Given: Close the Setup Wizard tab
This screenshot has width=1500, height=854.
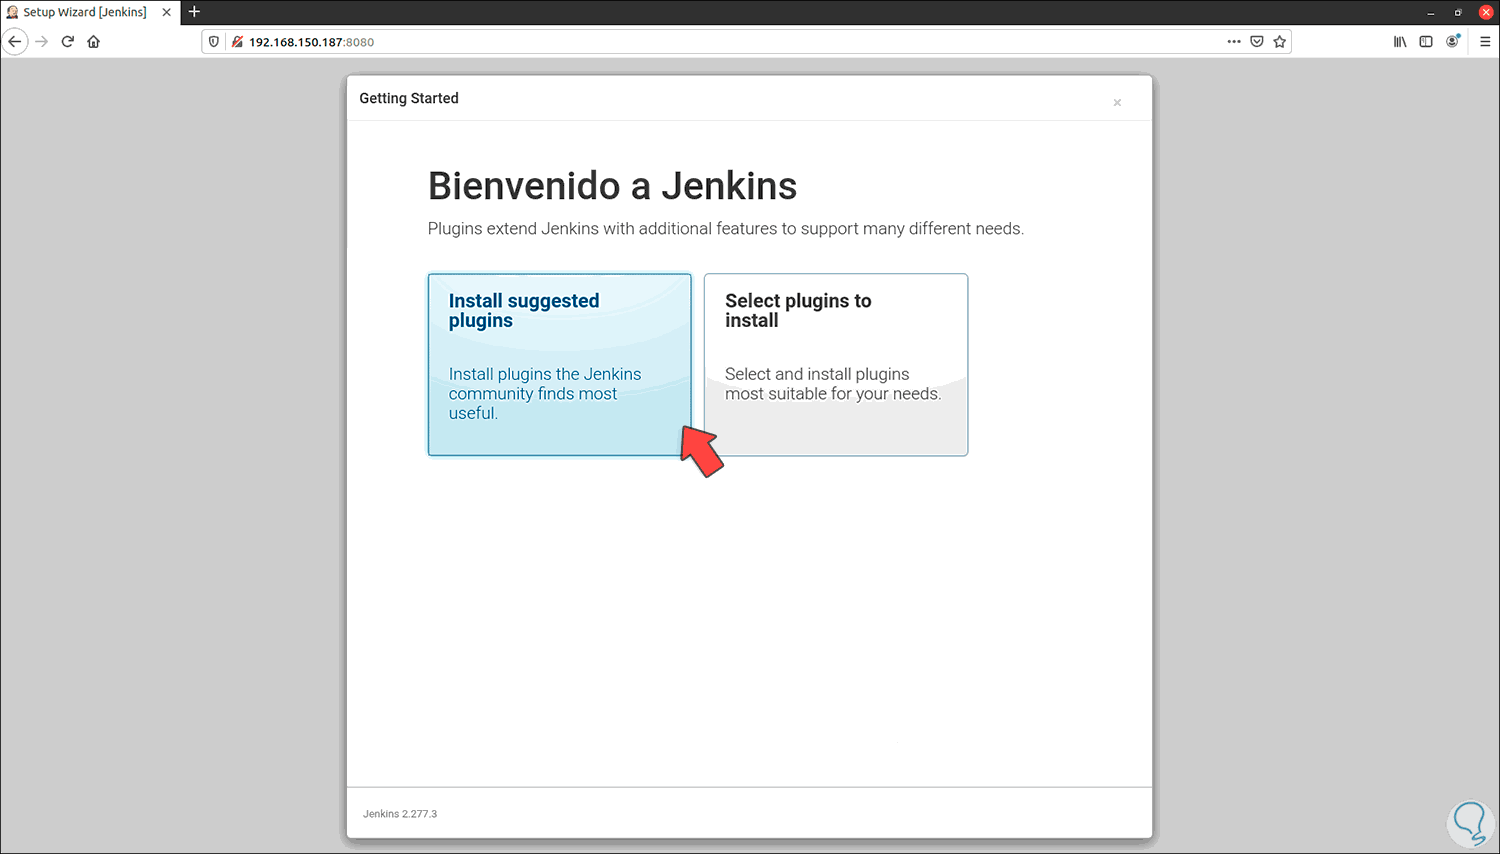Looking at the screenshot, I should click(x=166, y=12).
